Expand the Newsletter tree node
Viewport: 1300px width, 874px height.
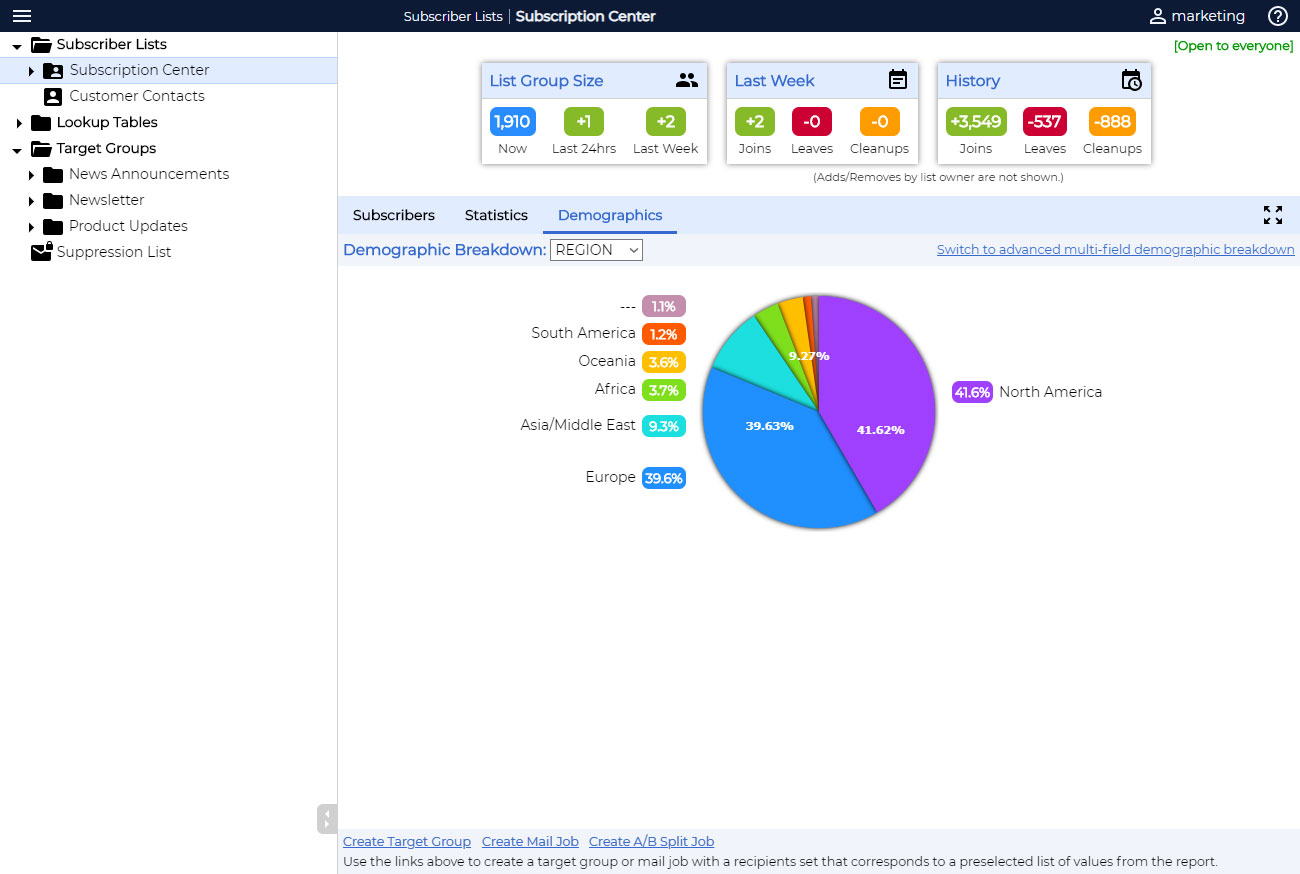tap(31, 201)
